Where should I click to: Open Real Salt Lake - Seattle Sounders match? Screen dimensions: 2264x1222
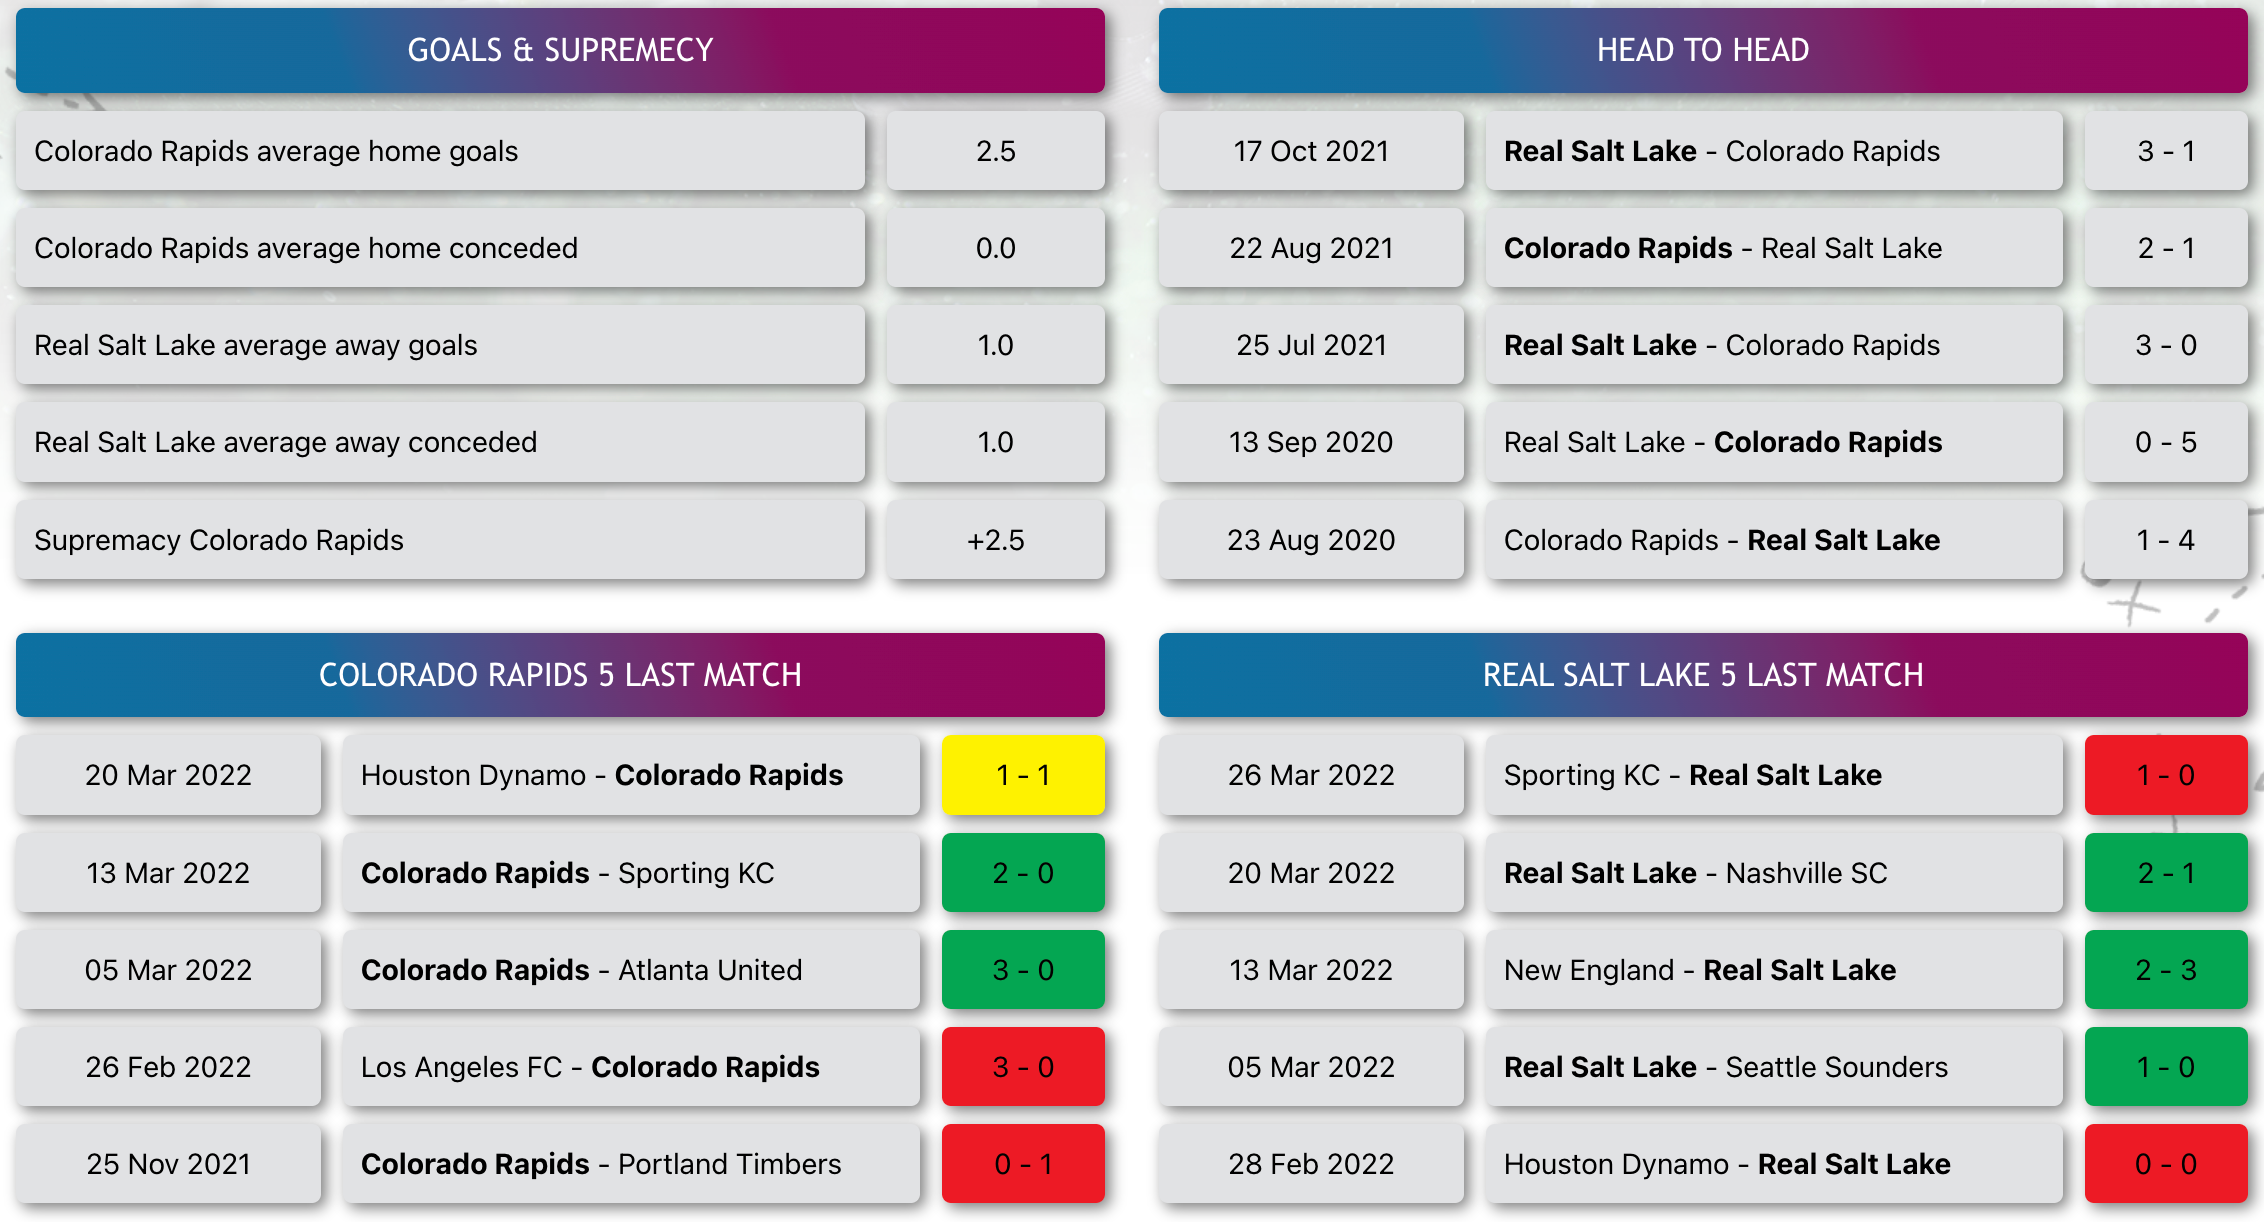coord(1774,1067)
